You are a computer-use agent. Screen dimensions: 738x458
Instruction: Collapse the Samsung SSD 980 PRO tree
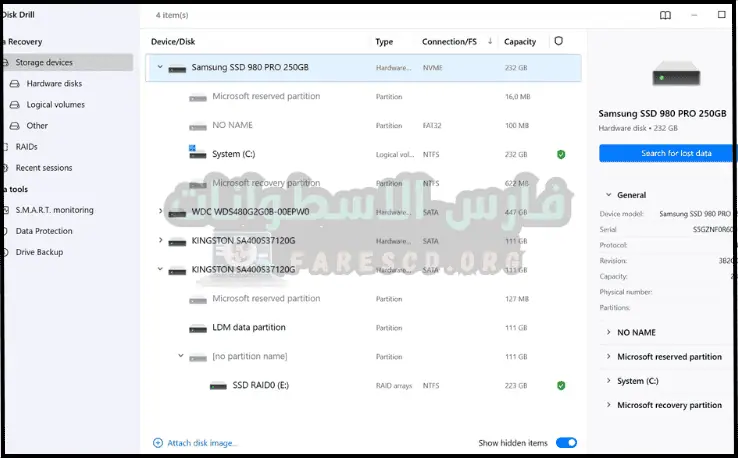pyautogui.click(x=160, y=68)
